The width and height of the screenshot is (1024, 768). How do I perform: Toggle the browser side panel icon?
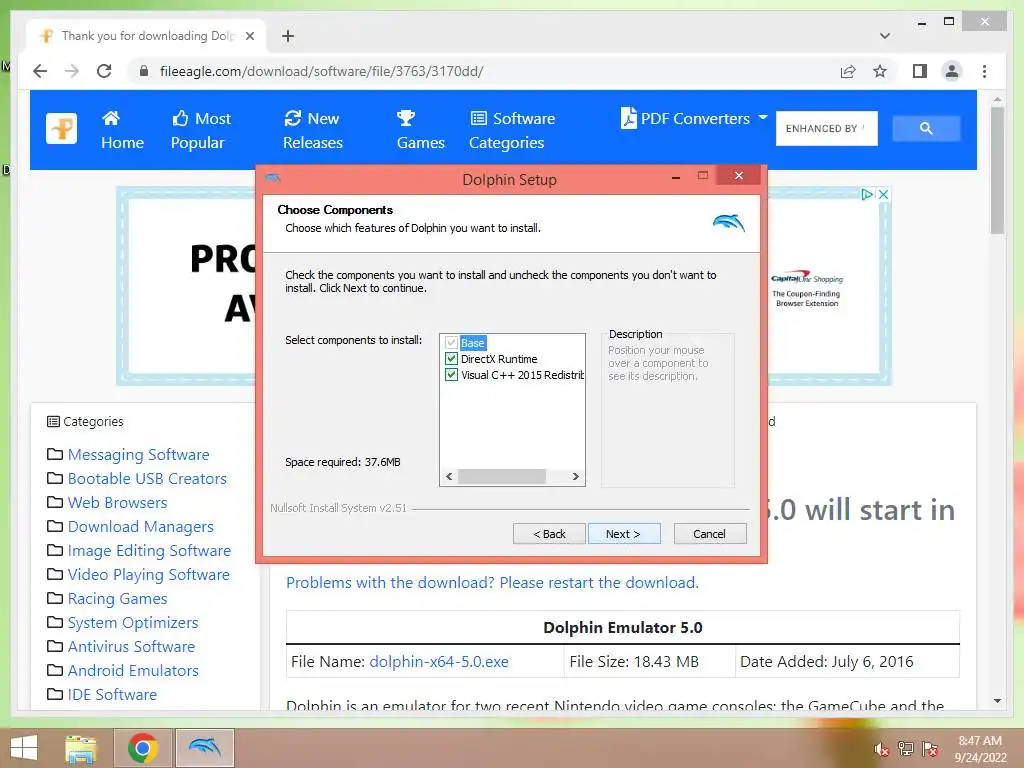point(920,71)
